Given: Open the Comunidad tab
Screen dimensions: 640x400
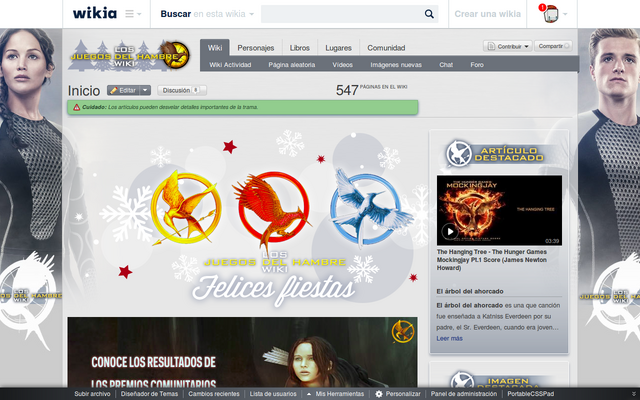Looking at the screenshot, I should 386,48.
